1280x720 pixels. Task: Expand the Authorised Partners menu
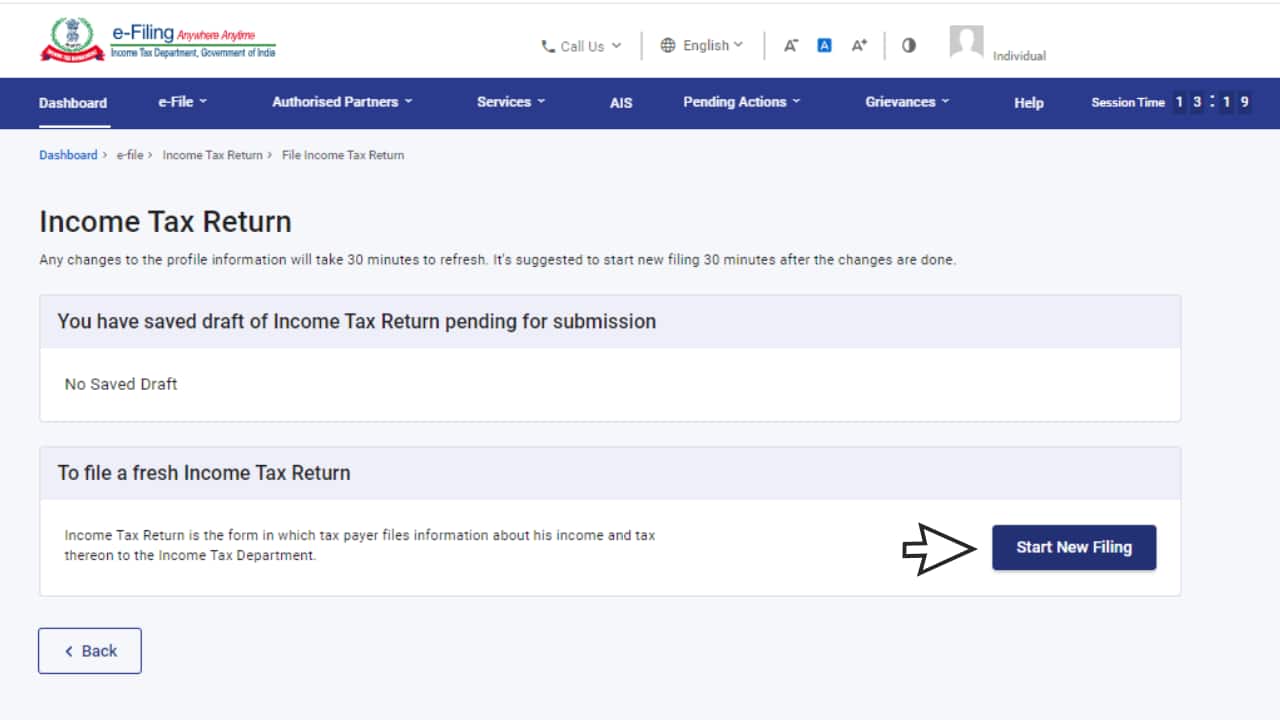tap(342, 102)
